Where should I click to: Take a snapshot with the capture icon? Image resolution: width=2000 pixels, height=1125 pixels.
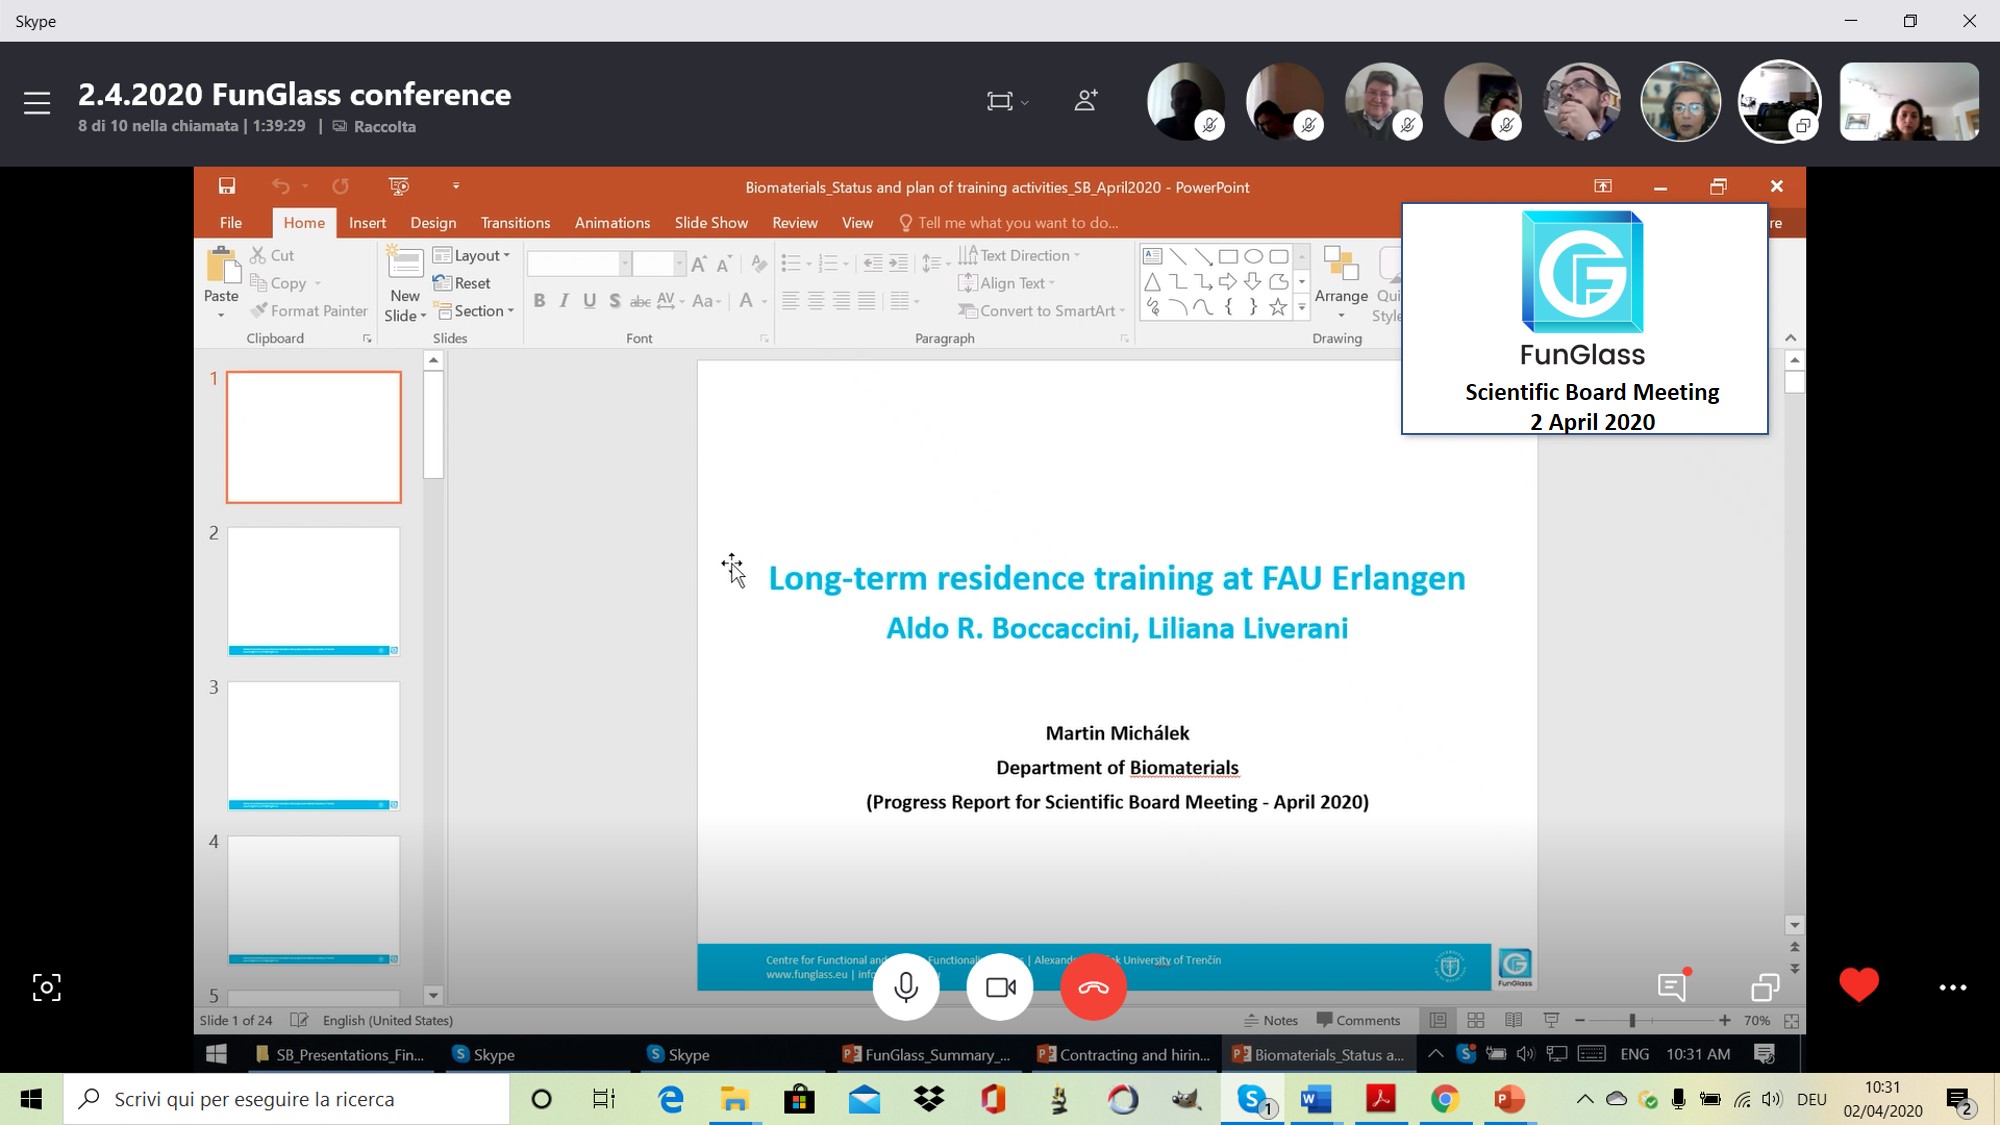(x=46, y=988)
